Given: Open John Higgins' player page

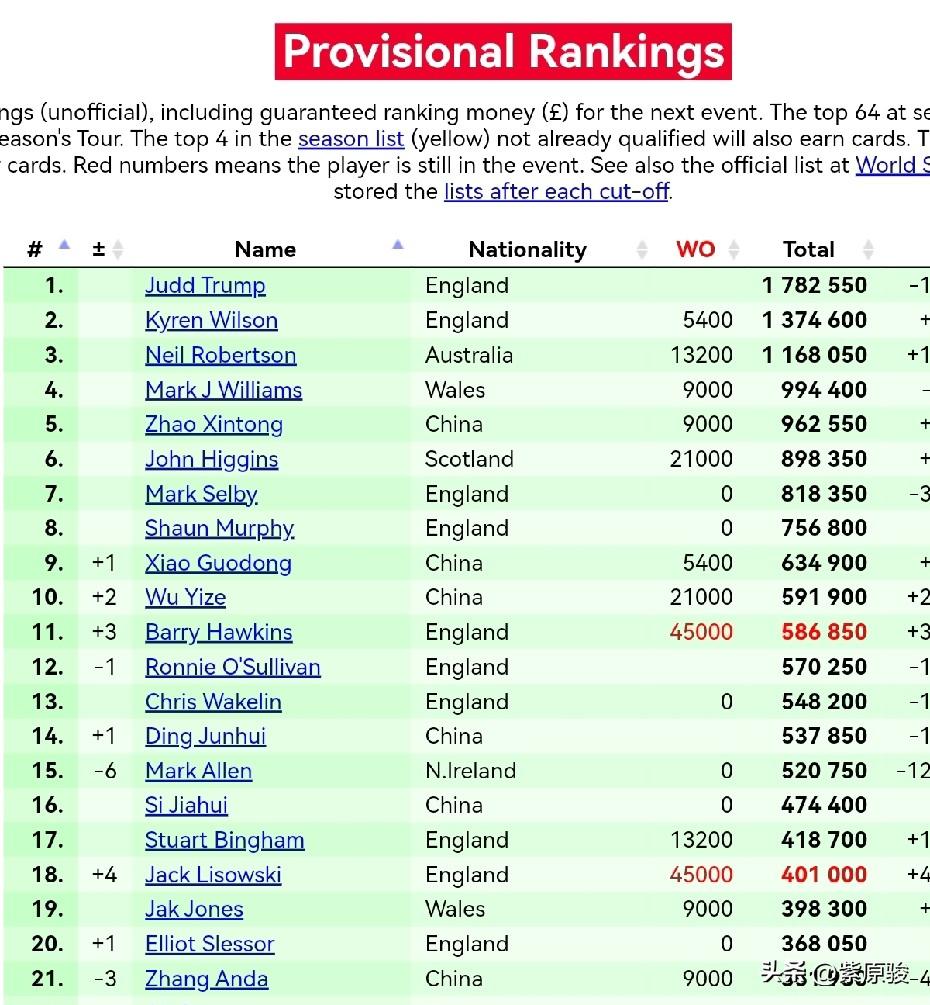Looking at the screenshot, I should [x=212, y=460].
